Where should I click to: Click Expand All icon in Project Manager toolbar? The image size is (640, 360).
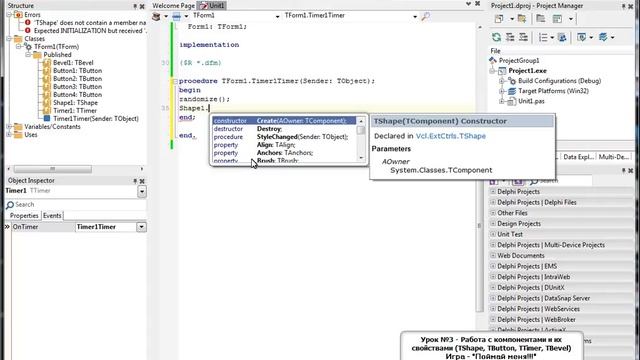(510, 37)
